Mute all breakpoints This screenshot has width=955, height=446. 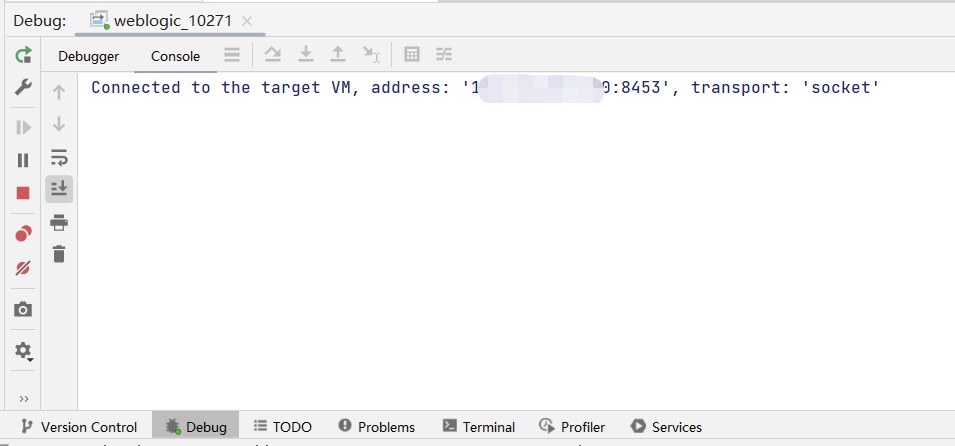click(23, 267)
